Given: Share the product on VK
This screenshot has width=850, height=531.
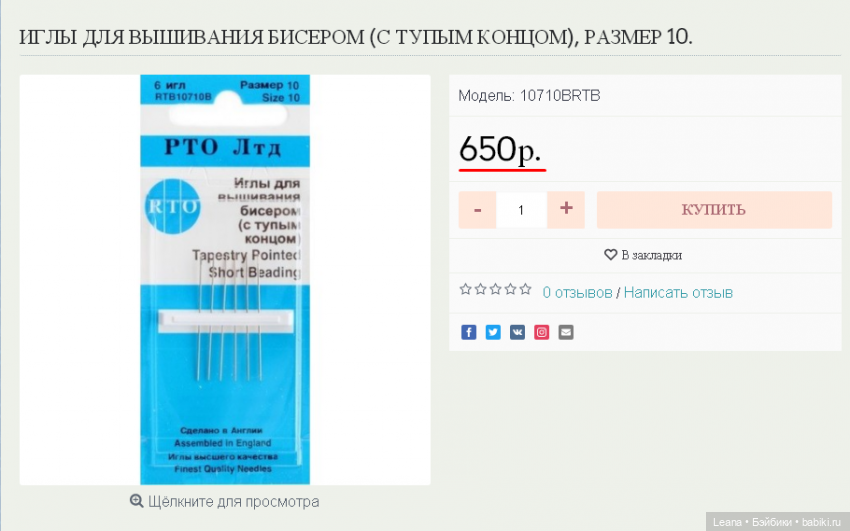Looking at the screenshot, I should 517,332.
